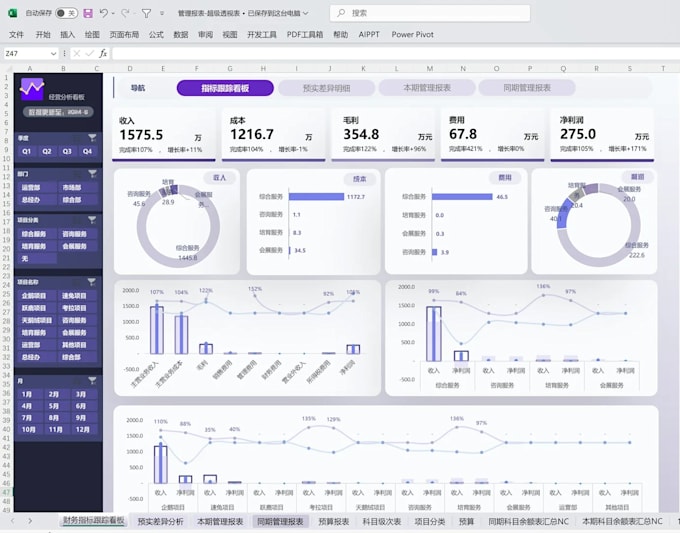Select 市场部 in the 部门 slicer

tap(77, 187)
